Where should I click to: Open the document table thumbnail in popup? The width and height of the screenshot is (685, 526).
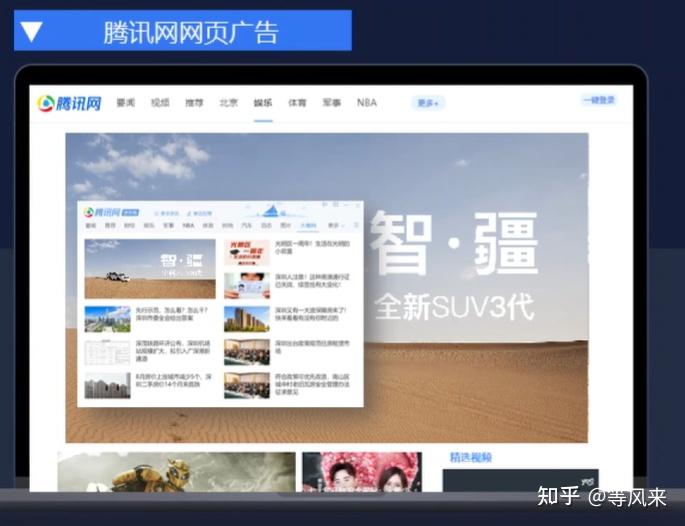coord(107,352)
